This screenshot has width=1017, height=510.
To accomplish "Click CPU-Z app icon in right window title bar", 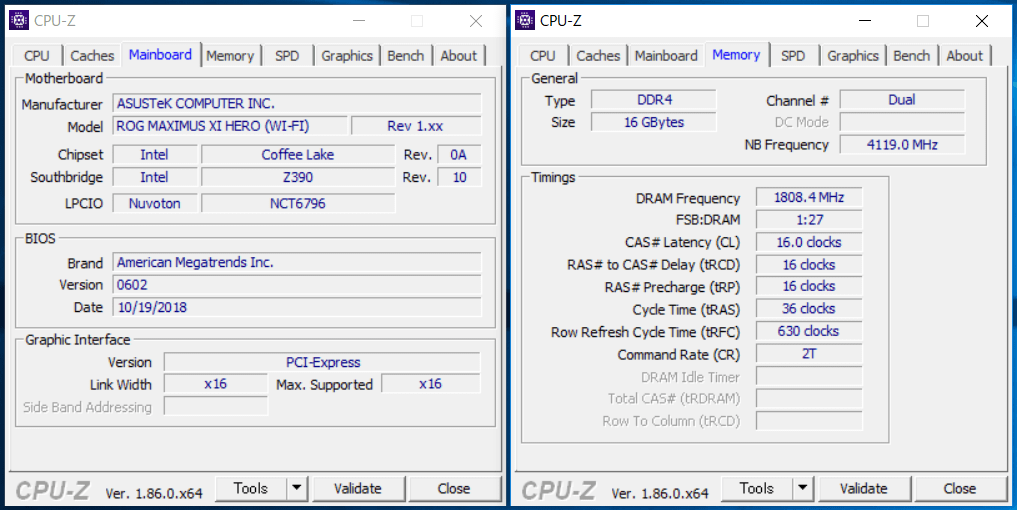I will point(525,20).
